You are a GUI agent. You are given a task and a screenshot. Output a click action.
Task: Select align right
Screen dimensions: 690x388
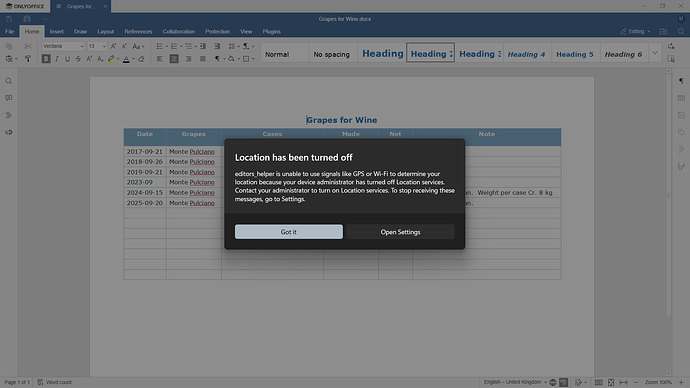click(x=188, y=59)
